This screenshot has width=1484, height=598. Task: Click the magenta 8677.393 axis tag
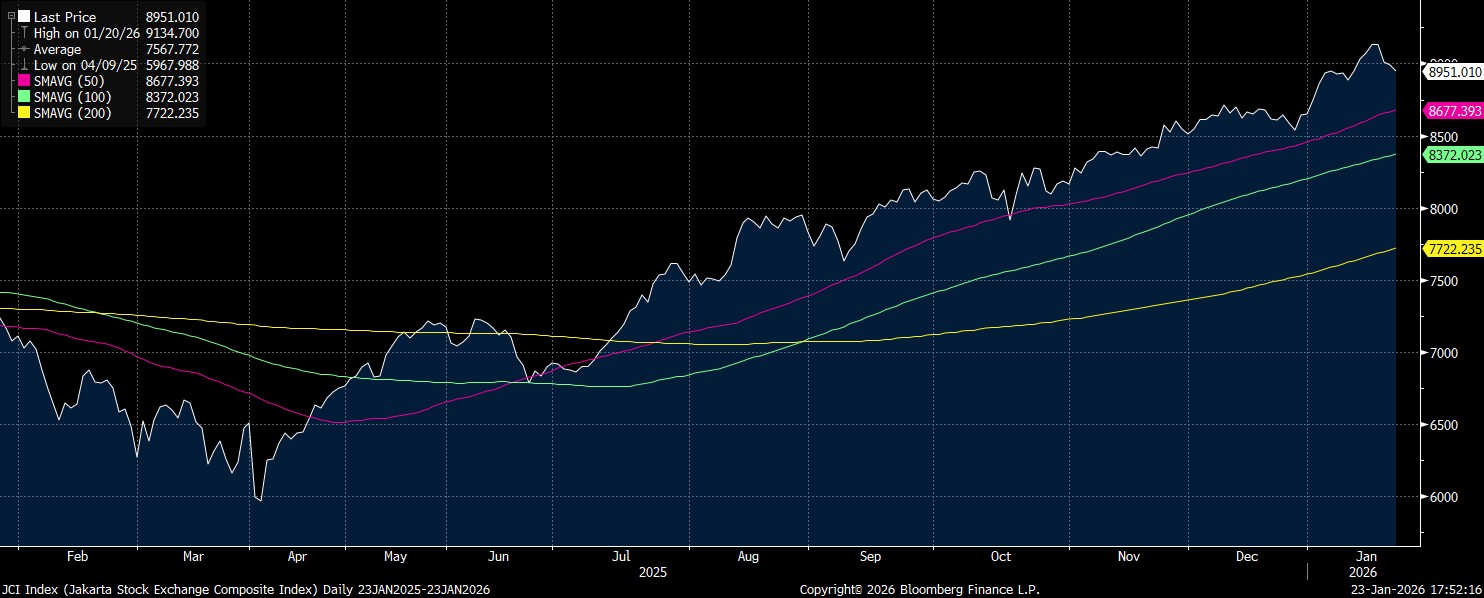1453,112
